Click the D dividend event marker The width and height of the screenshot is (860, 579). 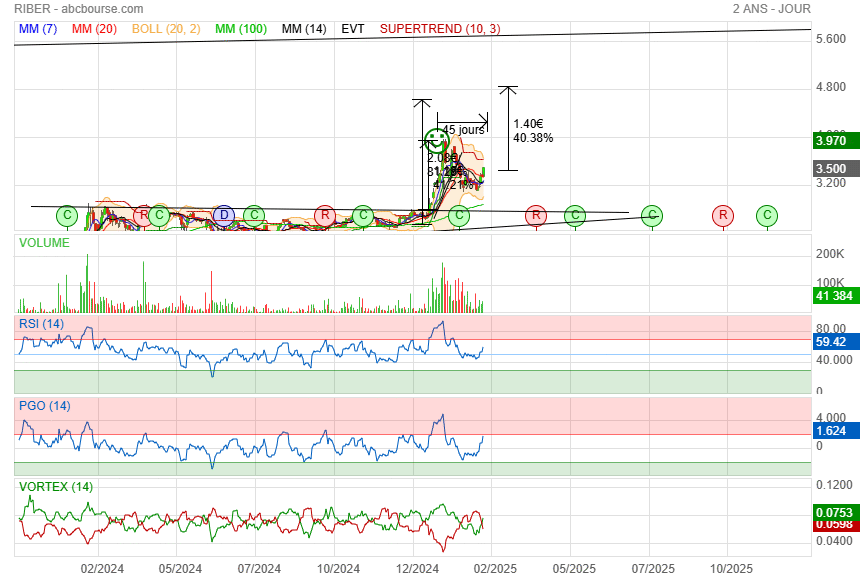pyautogui.click(x=224, y=215)
